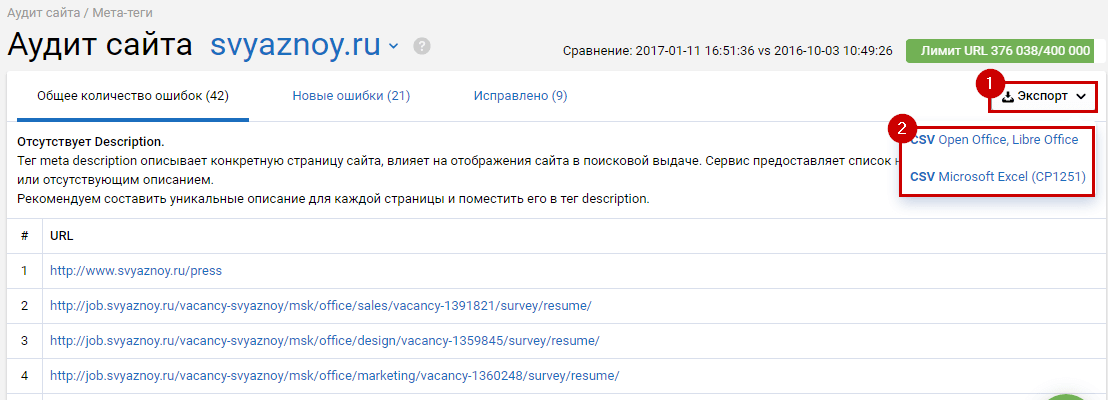Open the sales vacancy-1391821 resume URL
The width and height of the screenshot is (1108, 400).
320,305
